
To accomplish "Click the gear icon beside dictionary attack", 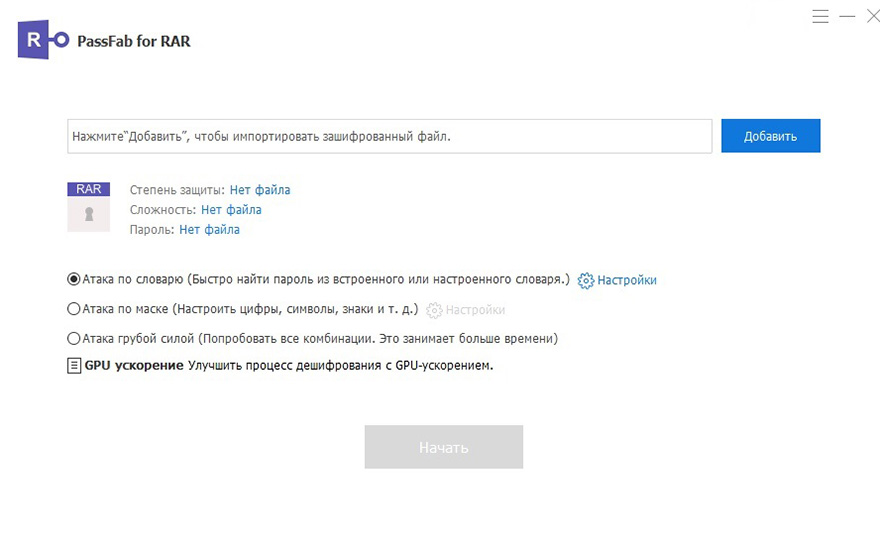I will pyautogui.click(x=586, y=281).
